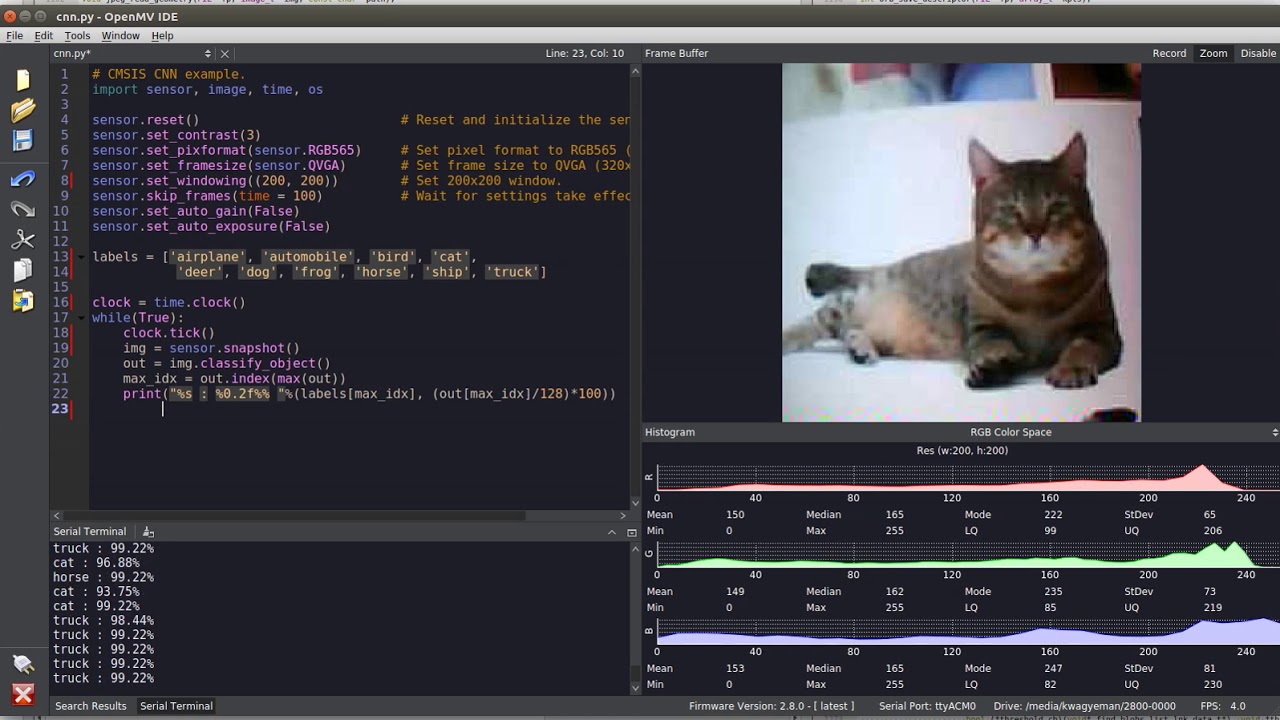
Task: Paste from clipboard using the sidebar icon
Action: (23, 300)
